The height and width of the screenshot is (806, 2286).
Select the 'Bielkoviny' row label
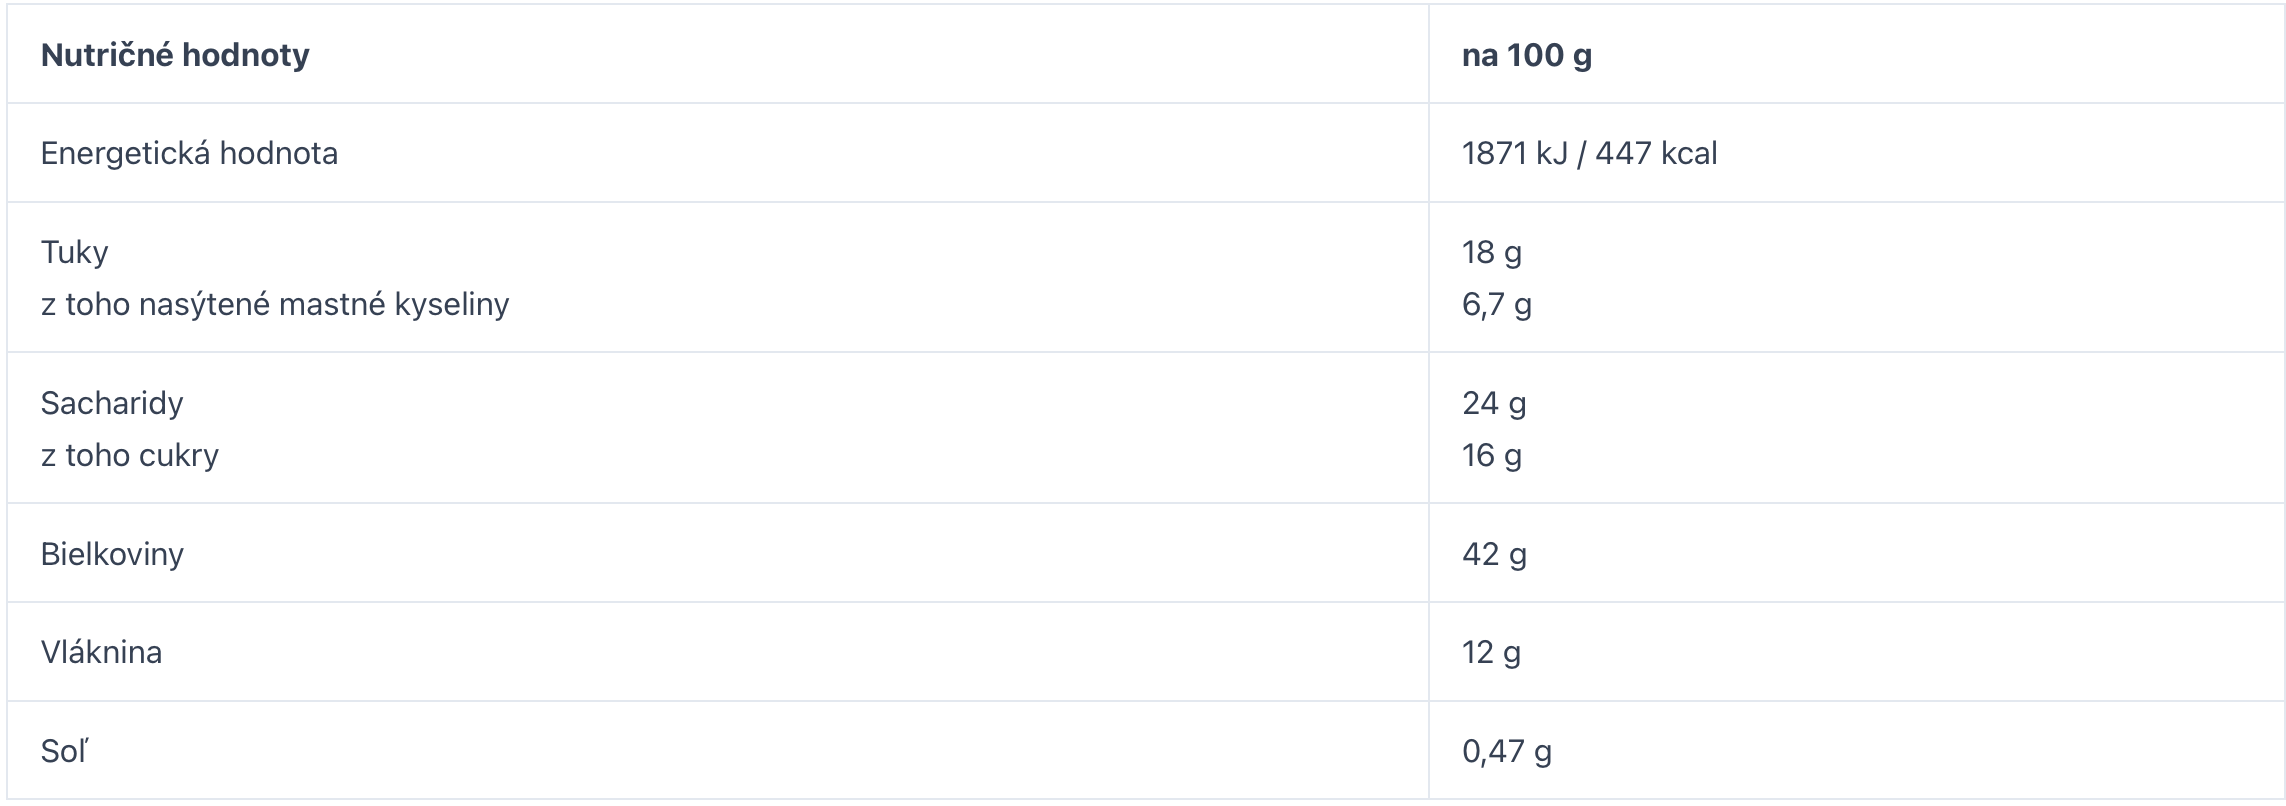[x=112, y=554]
